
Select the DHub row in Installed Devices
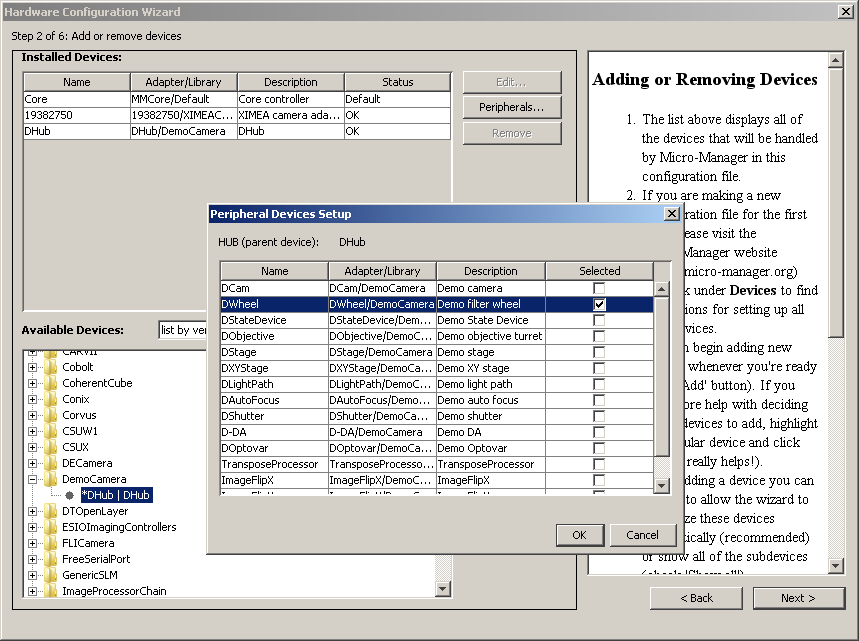(237, 131)
